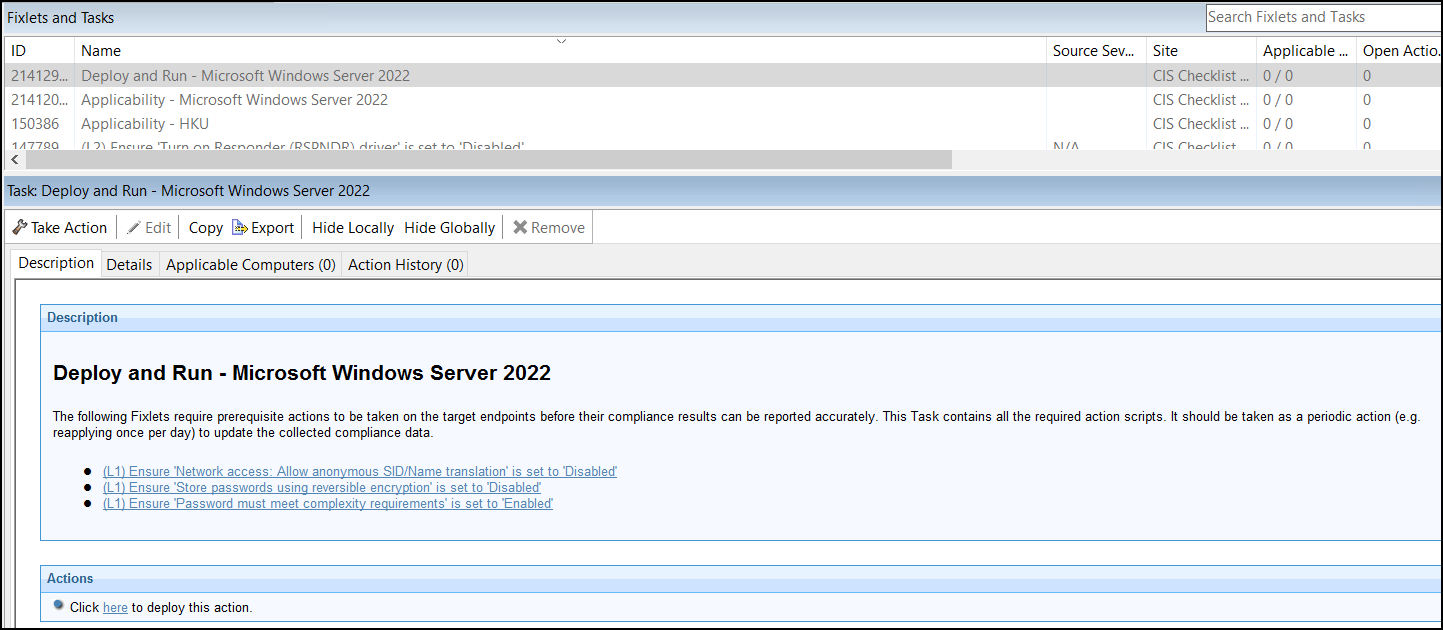The height and width of the screenshot is (630, 1443).
Task: Click the Search Fixlets and Tasks field
Action: [x=1322, y=17]
